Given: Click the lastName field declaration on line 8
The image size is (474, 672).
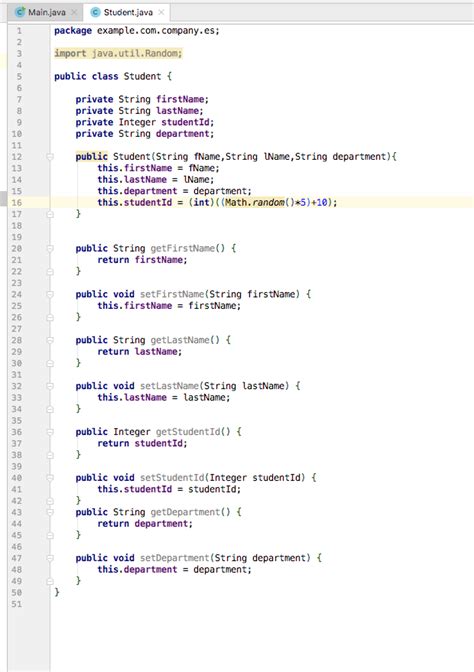Looking at the screenshot, I should coord(139,111).
